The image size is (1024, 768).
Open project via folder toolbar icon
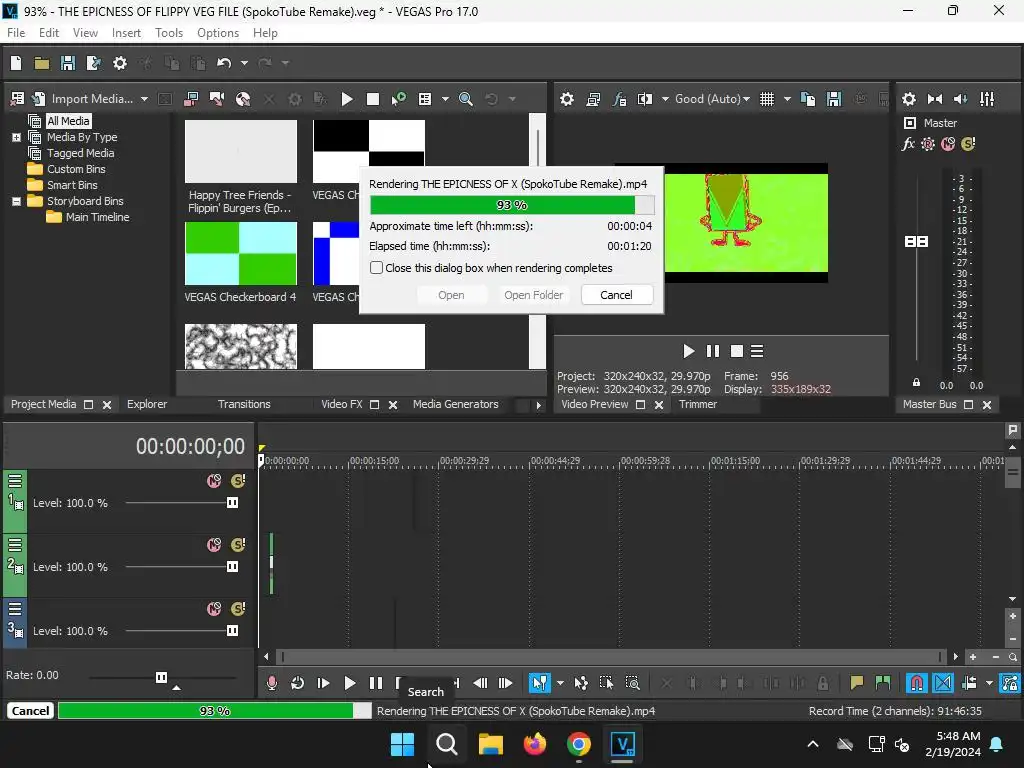pyautogui.click(x=42, y=63)
